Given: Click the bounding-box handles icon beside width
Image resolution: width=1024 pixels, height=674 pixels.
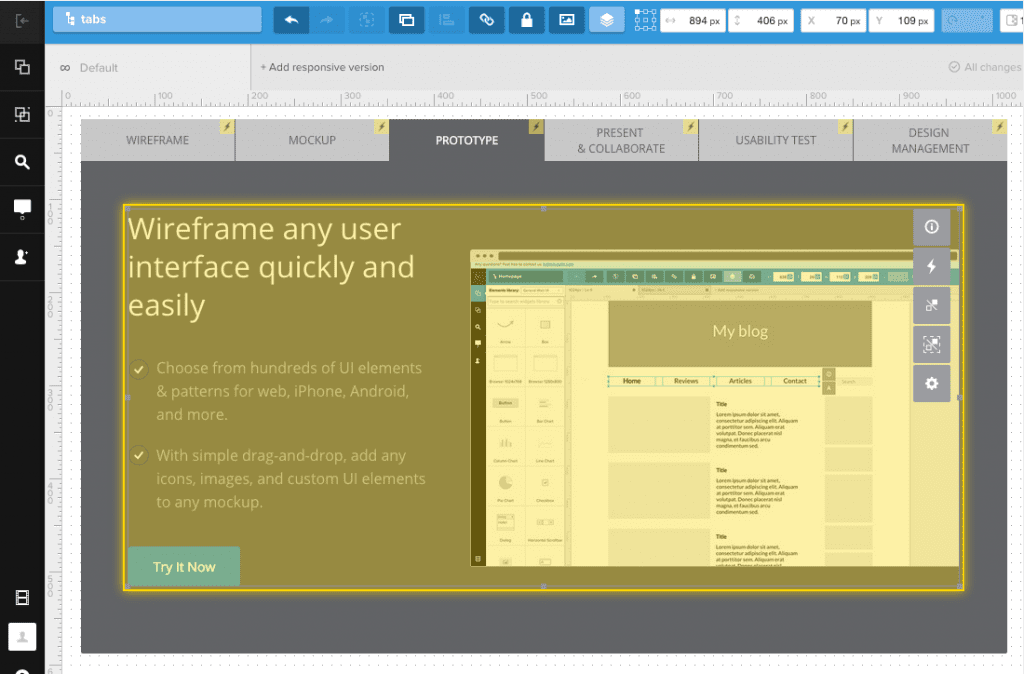Looking at the screenshot, I should 645,20.
